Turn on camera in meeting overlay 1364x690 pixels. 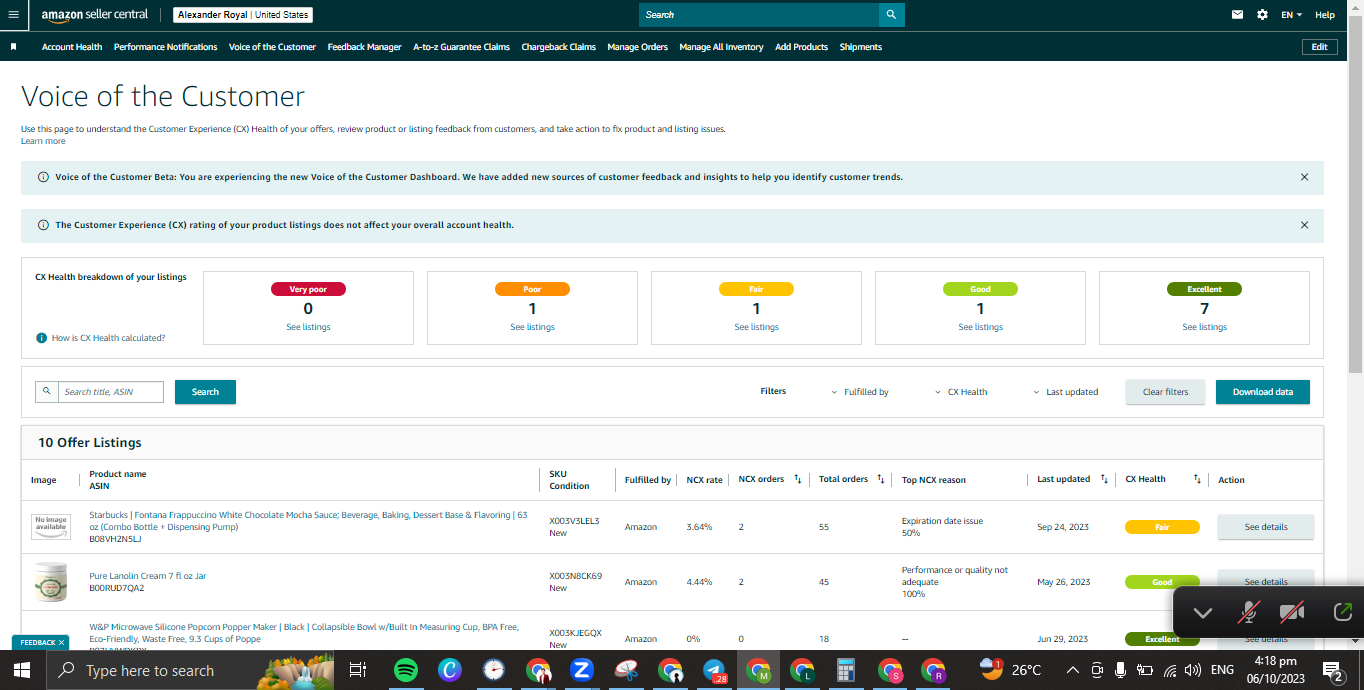(1293, 613)
